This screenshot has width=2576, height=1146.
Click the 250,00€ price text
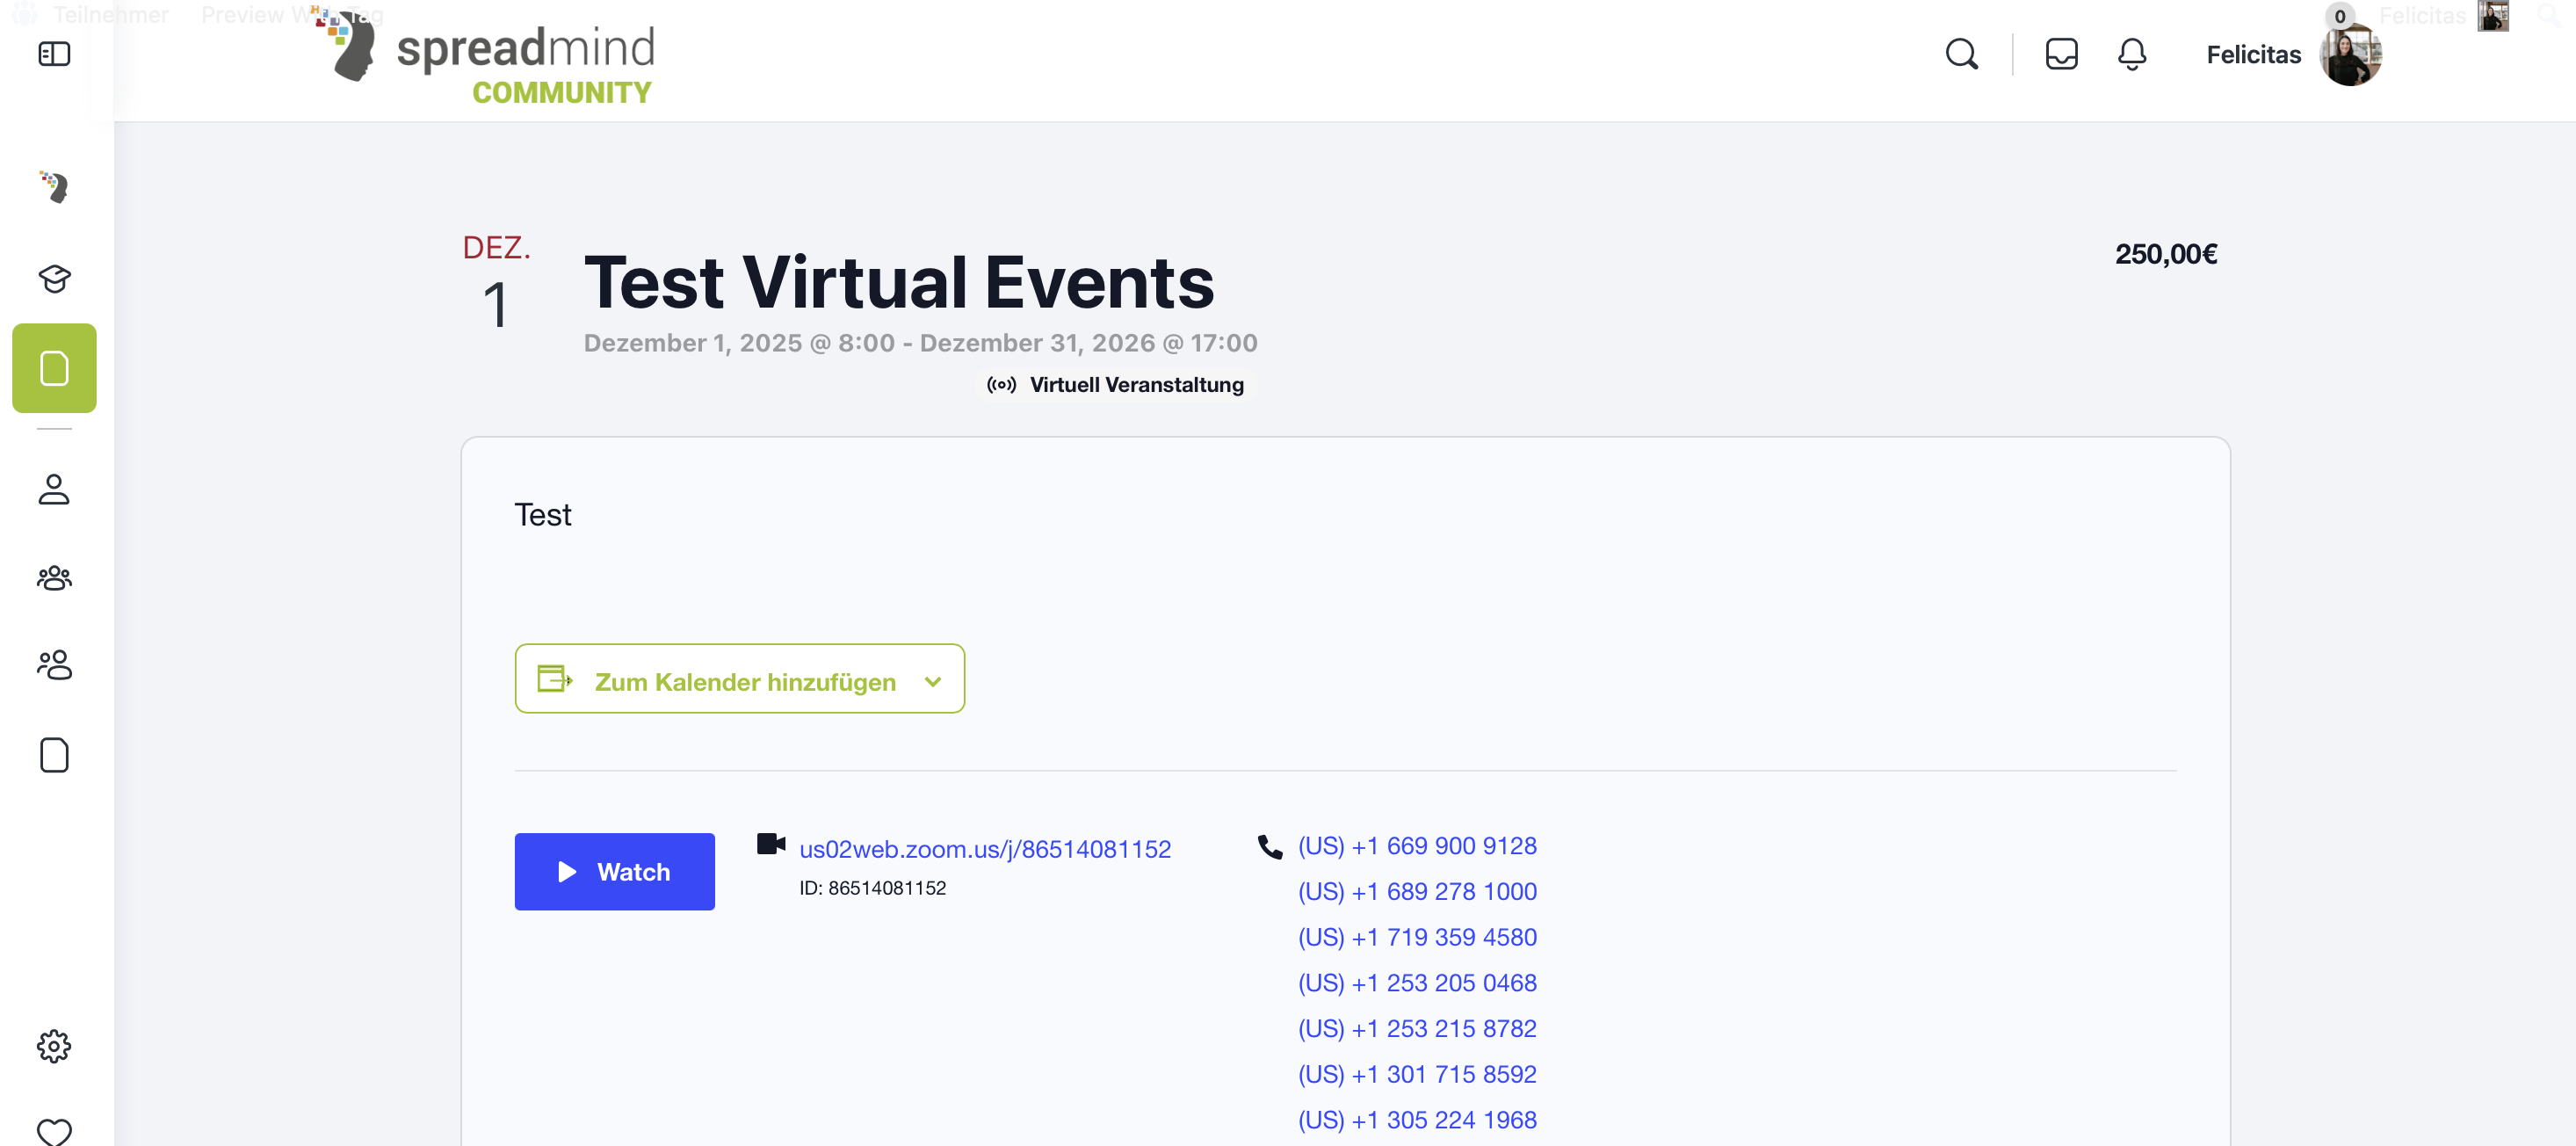pos(2166,255)
